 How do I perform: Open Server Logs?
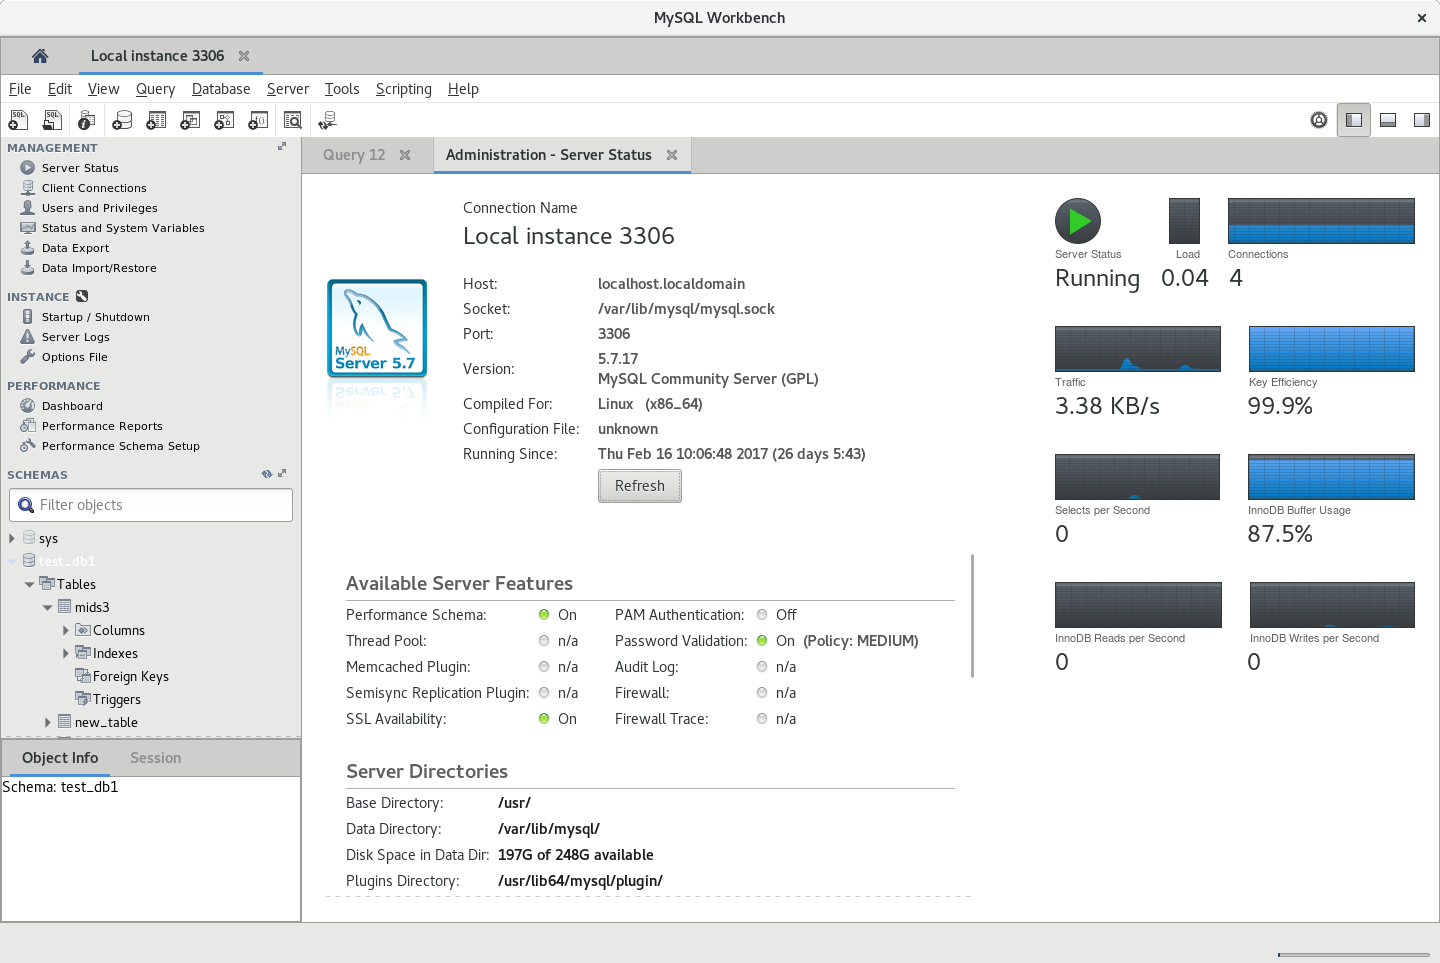pyautogui.click(x=76, y=337)
